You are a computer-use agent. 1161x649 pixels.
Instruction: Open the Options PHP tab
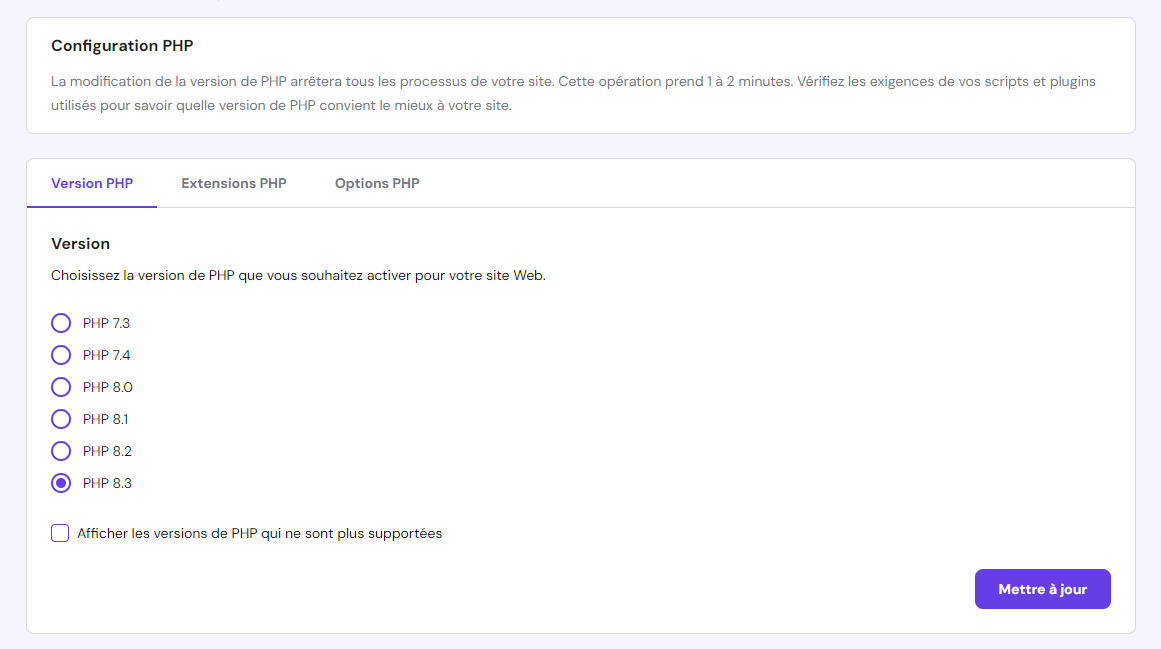[377, 183]
